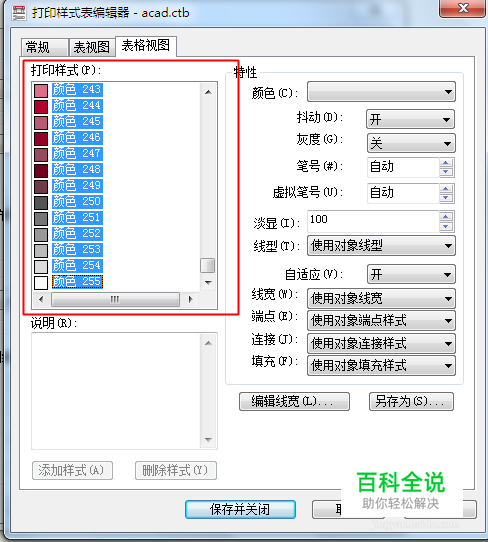Select 颜色 246 in print styles
This screenshot has height=542, width=488.
pos(77,138)
